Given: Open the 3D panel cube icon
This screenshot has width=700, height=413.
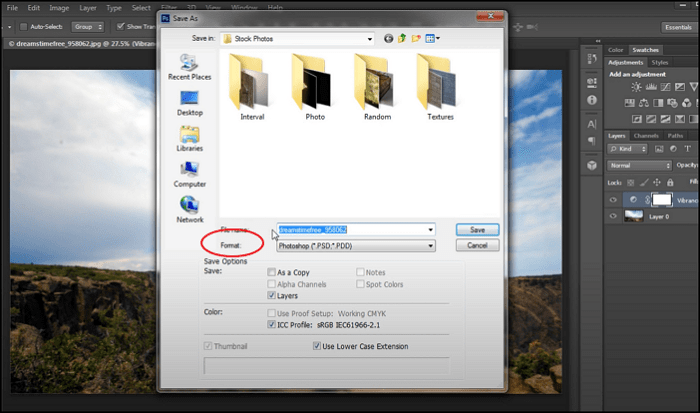Looking at the screenshot, I should pos(592,165).
